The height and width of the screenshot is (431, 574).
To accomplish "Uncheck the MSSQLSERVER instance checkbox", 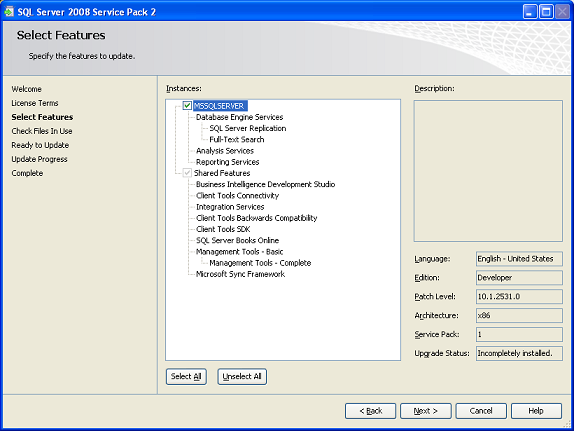I will coord(187,106).
